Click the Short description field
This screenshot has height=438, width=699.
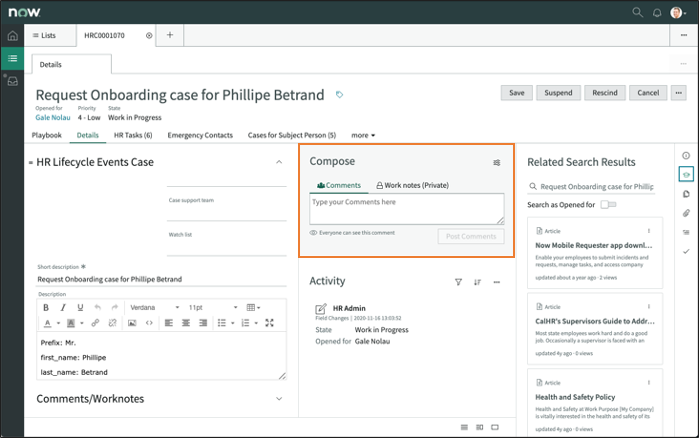click(x=161, y=279)
